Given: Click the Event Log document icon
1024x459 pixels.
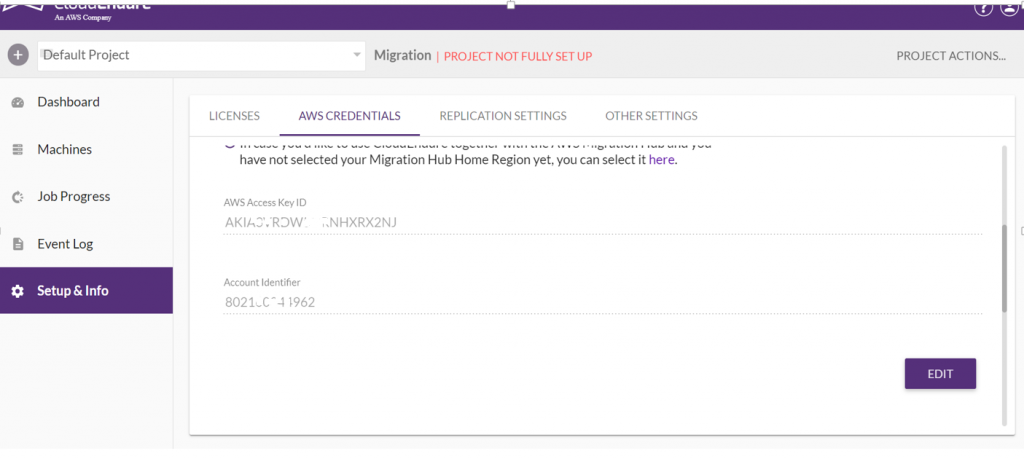Looking at the screenshot, I should (x=18, y=244).
